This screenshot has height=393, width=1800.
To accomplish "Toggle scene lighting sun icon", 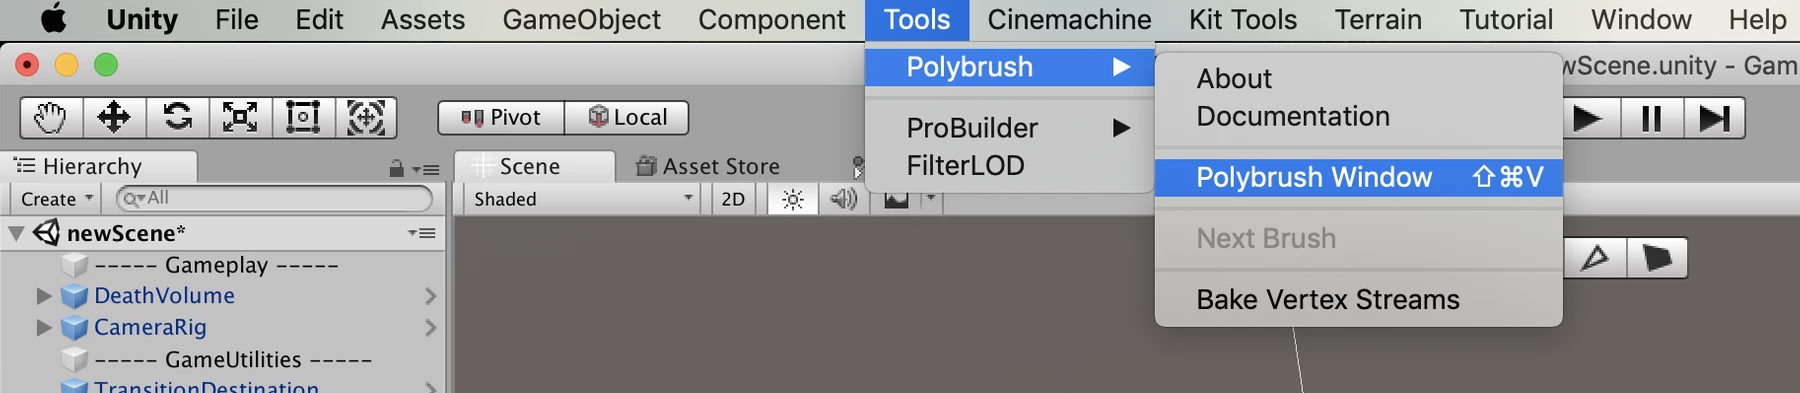I will pyautogui.click(x=793, y=199).
